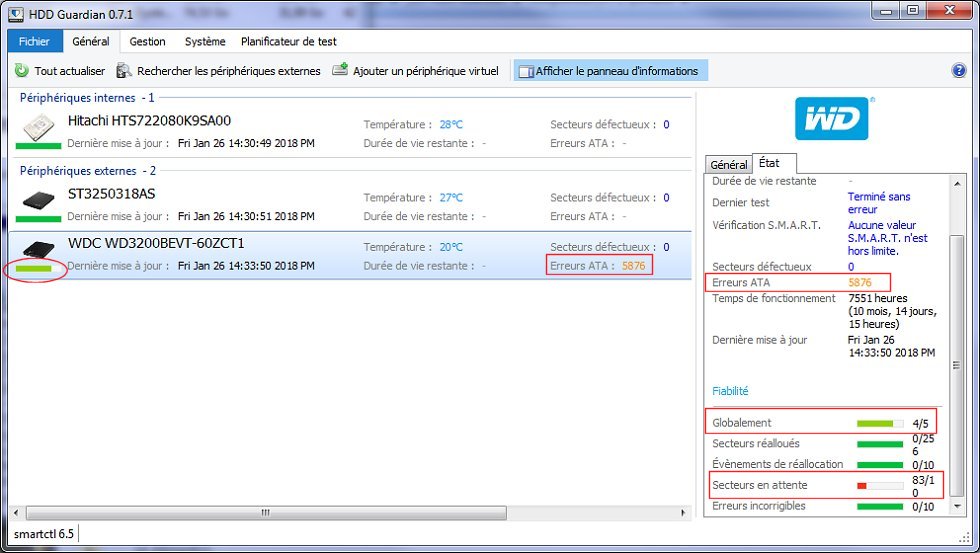Open the Gestion tab
Viewport: 980px width, 553px height.
tap(148, 41)
